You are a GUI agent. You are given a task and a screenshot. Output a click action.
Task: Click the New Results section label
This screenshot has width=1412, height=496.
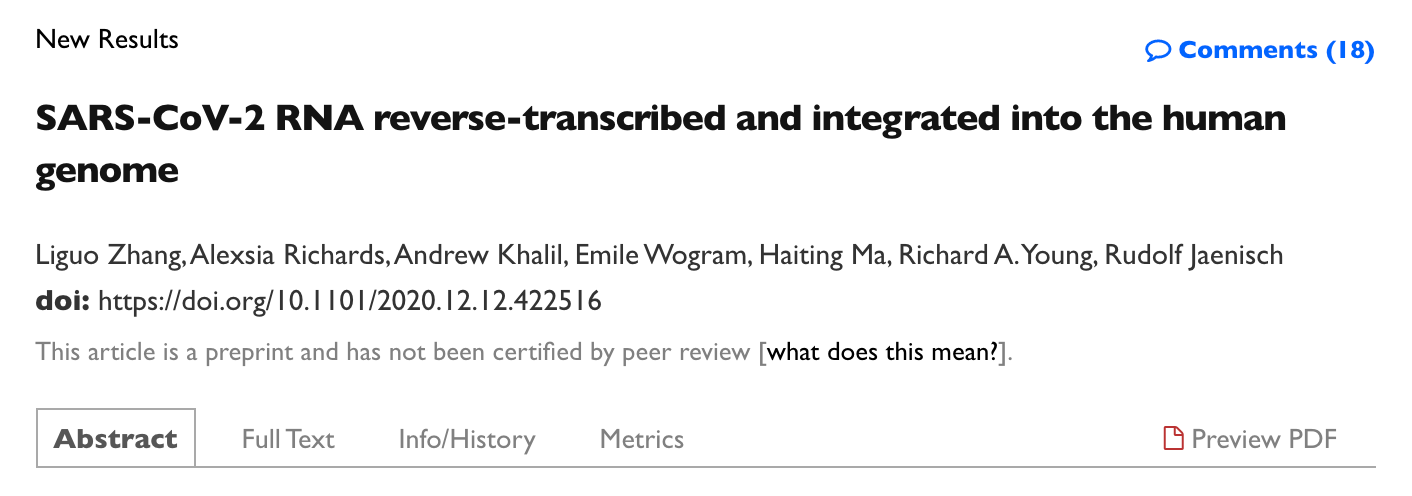[107, 40]
